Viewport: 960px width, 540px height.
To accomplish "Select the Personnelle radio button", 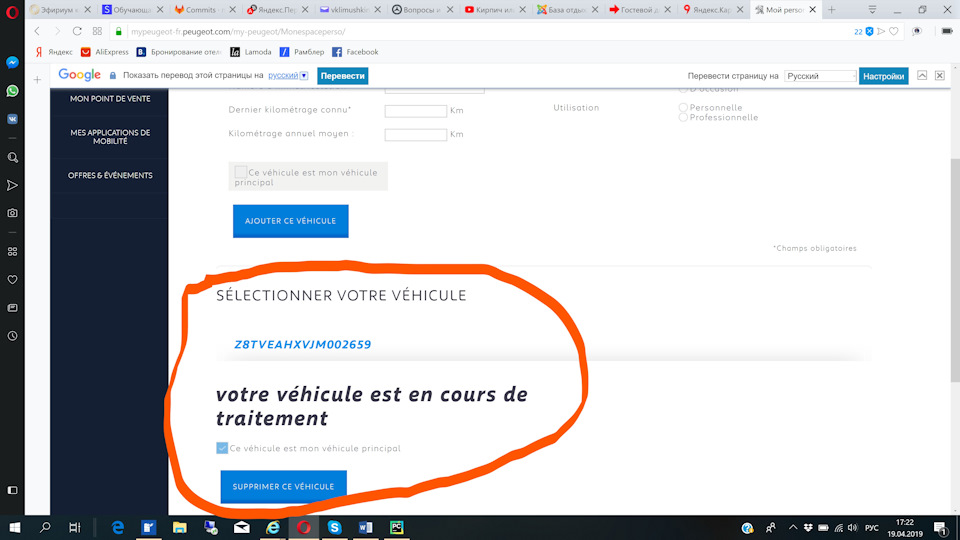I will point(683,107).
